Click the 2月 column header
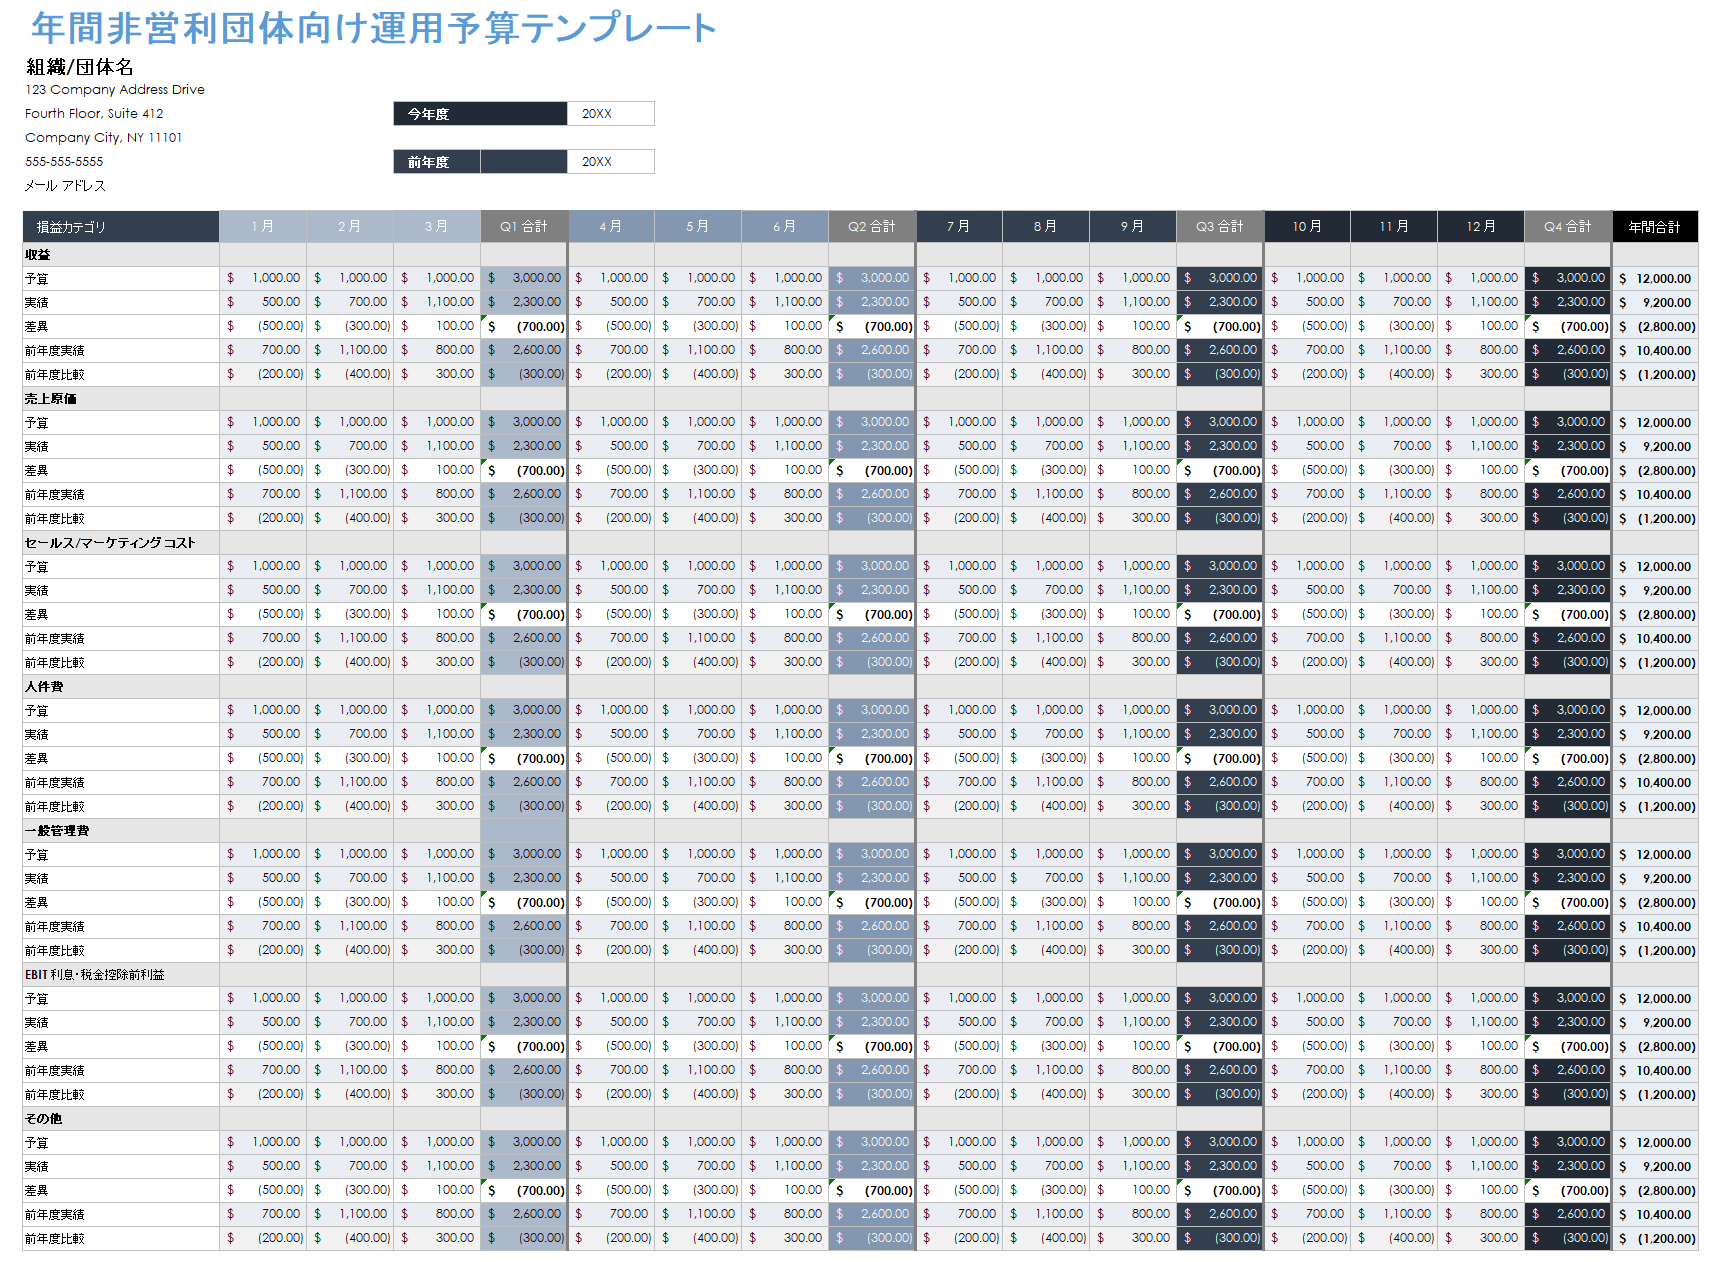This screenshot has height=1262, width=1716. [x=350, y=227]
